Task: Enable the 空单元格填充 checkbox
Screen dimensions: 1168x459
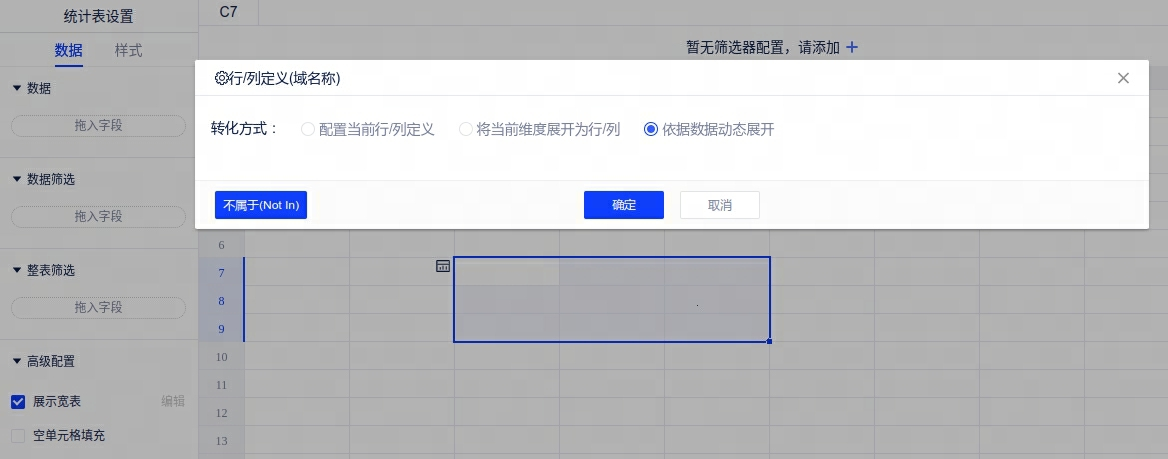Action: tap(18, 436)
